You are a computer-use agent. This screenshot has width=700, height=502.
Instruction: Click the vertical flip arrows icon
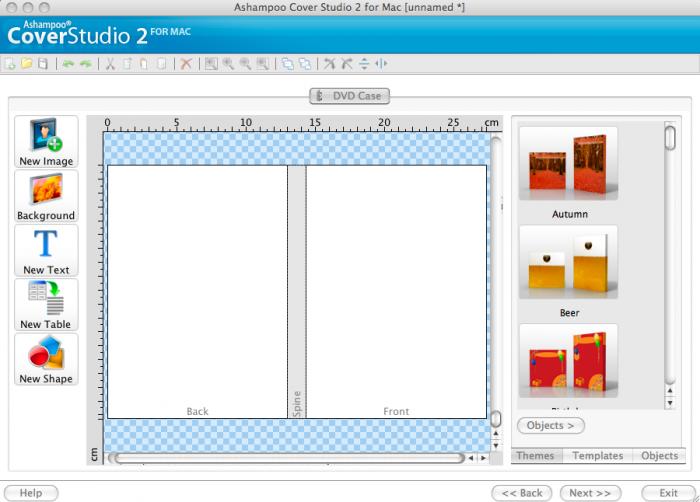[x=364, y=64]
